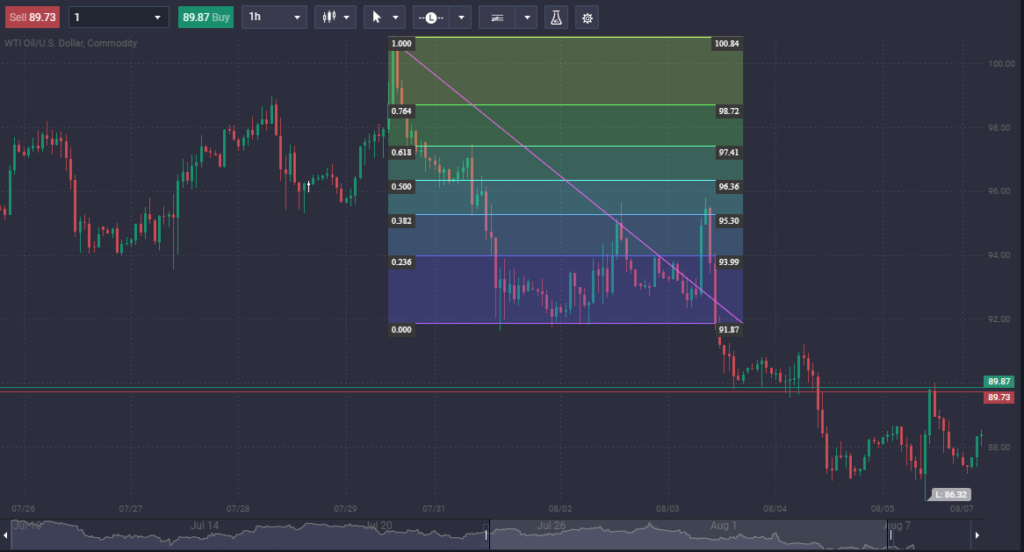Open the flask indicators icon

click(556, 17)
